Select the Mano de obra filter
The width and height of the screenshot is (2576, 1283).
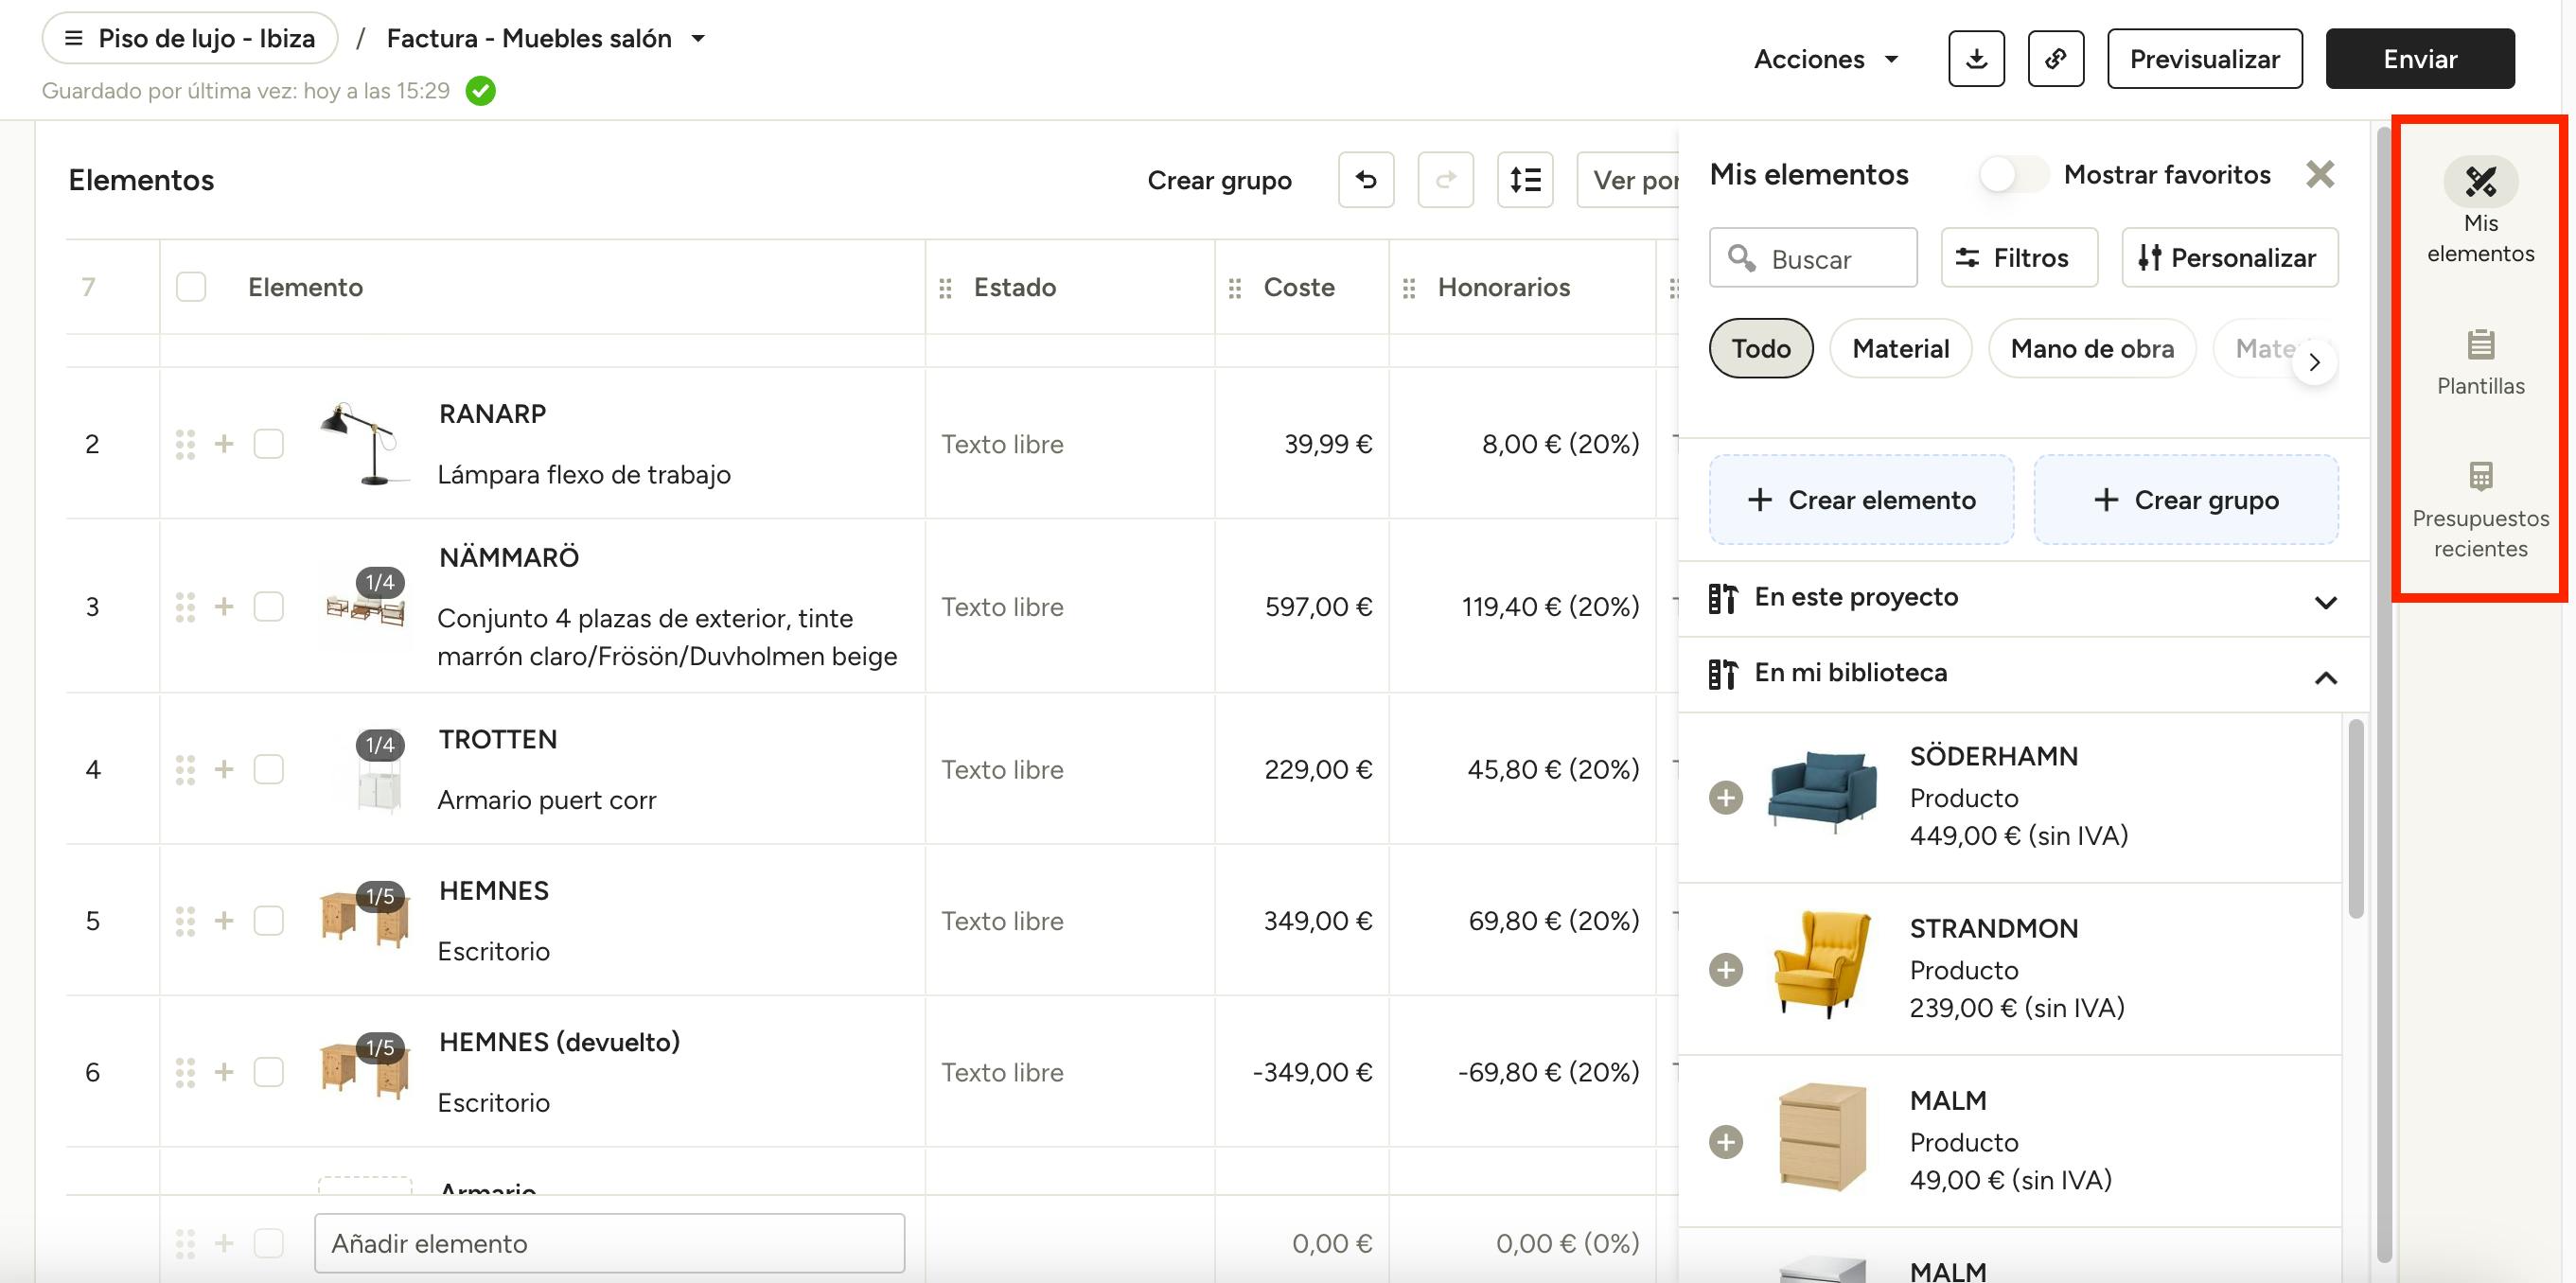point(2091,348)
